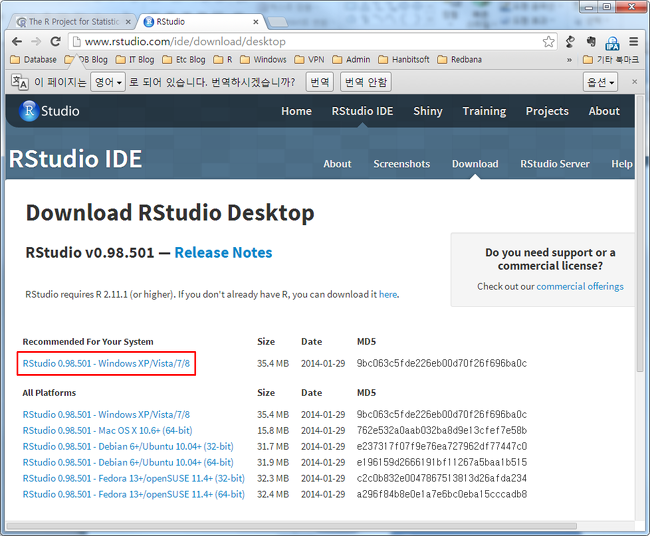Open the DB Blog bookmarks folder

[x=86, y=60]
